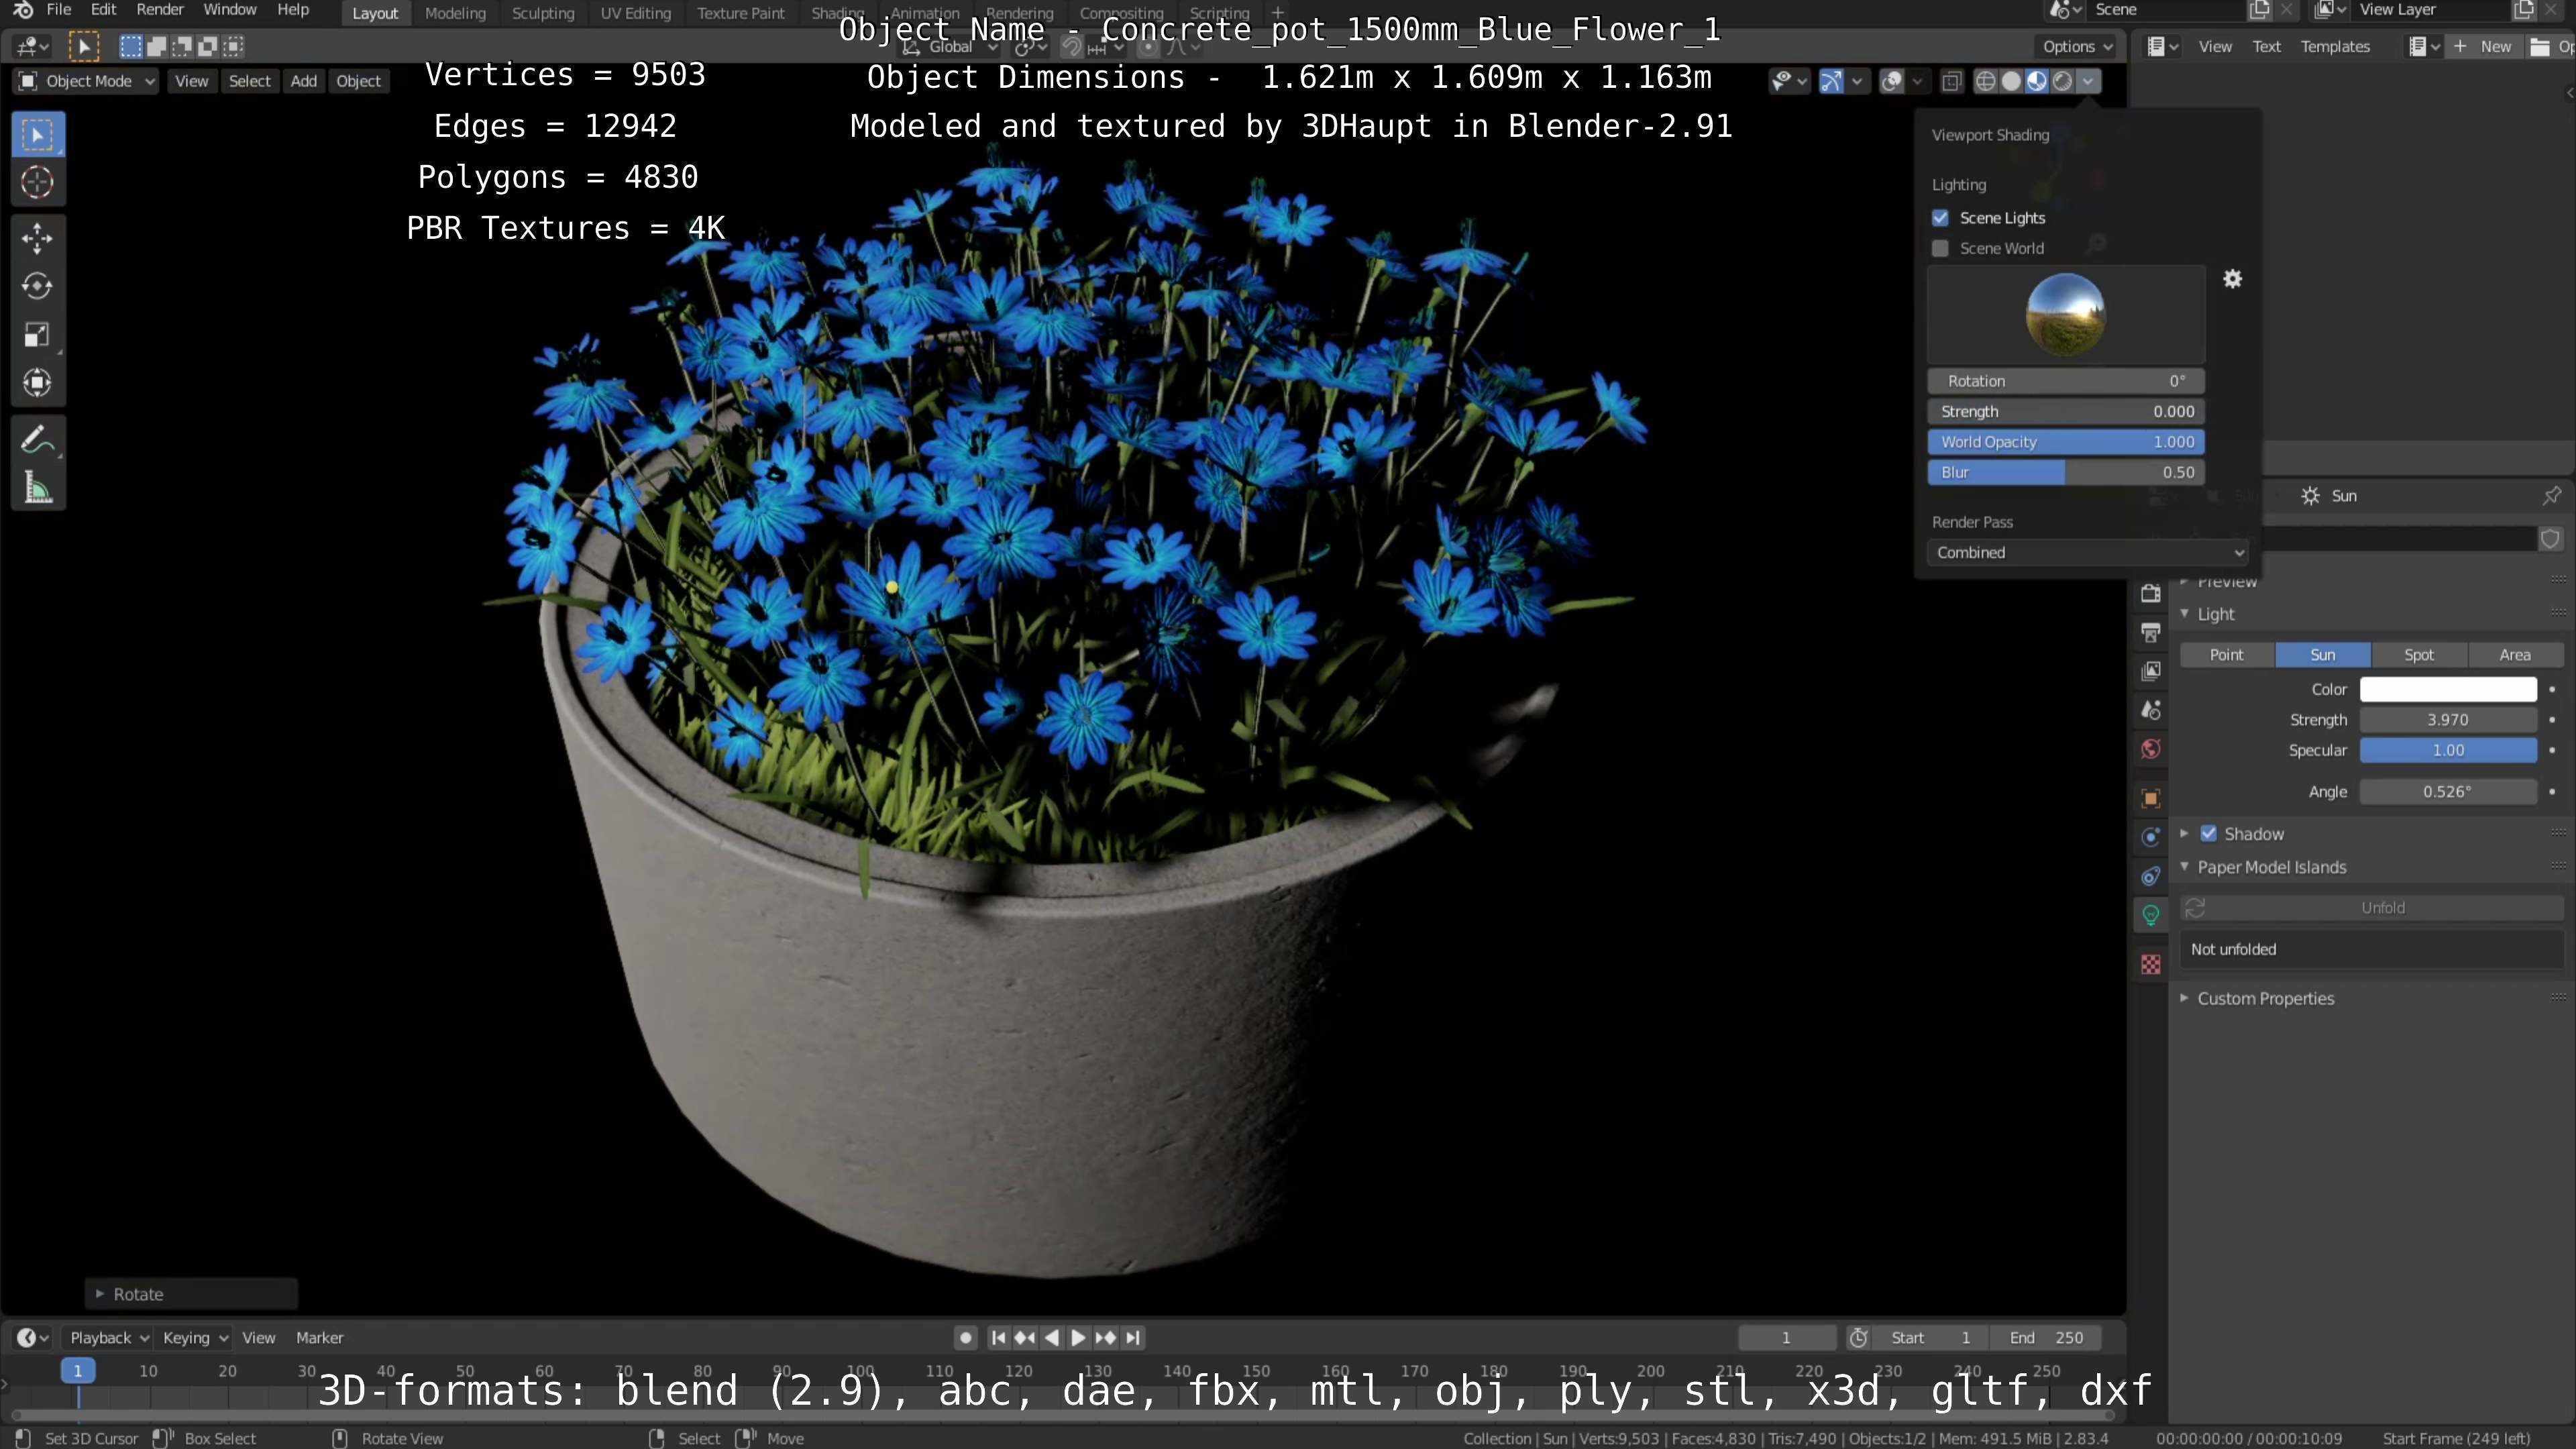Open the HDRI preferences gear icon

pyautogui.click(x=2232, y=279)
